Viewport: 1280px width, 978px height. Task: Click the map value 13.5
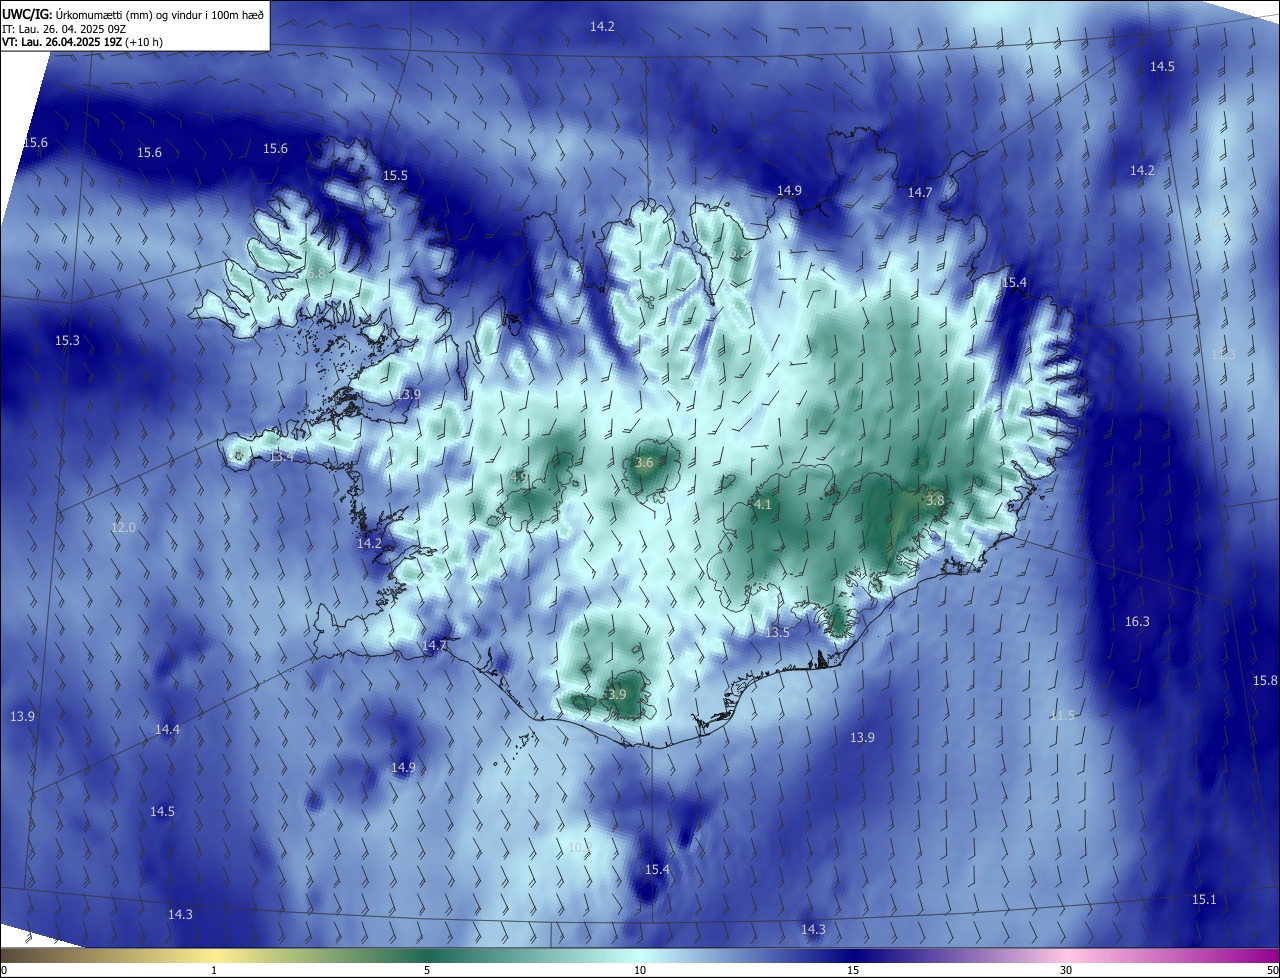[777, 632]
